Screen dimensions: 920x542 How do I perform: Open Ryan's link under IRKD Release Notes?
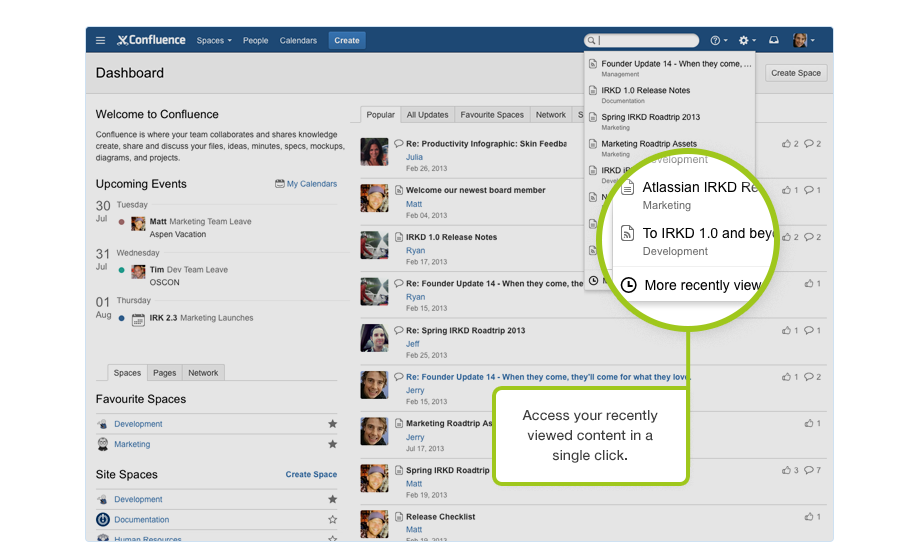(x=415, y=250)
